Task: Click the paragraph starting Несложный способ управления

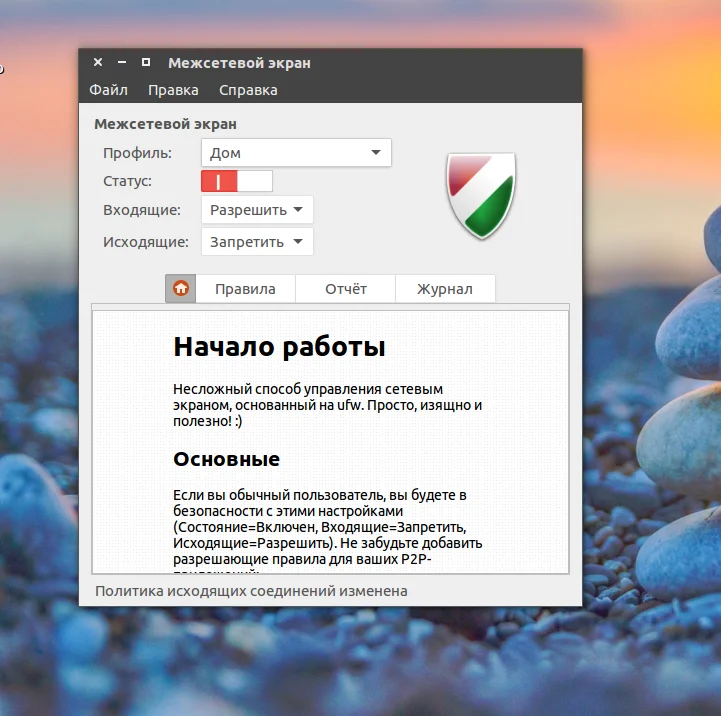Action: coord(327,405)
